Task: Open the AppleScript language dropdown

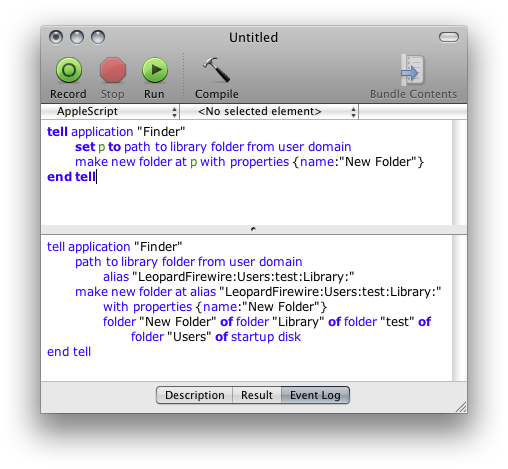Action: pos(110,111)
